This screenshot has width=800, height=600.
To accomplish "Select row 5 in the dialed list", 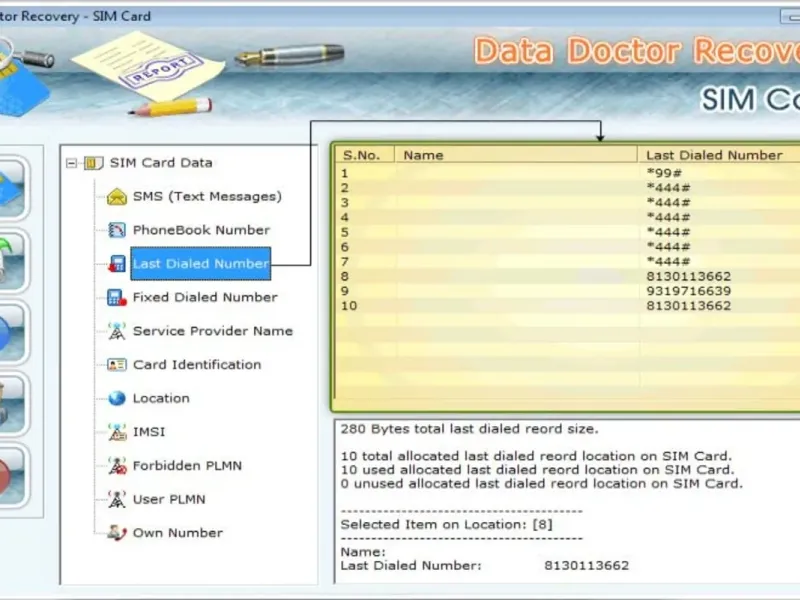I will point(568,232).
